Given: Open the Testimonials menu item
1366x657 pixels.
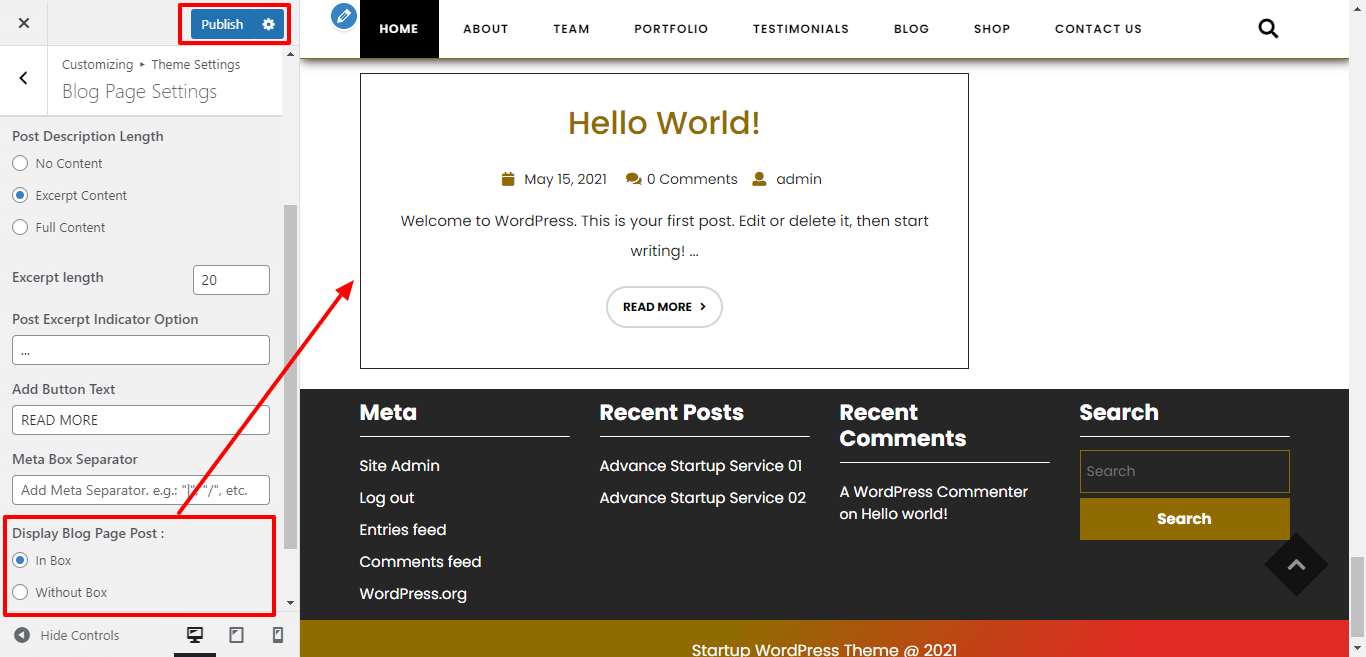Looking at the screenshot, I should click(x=800, y=29).
